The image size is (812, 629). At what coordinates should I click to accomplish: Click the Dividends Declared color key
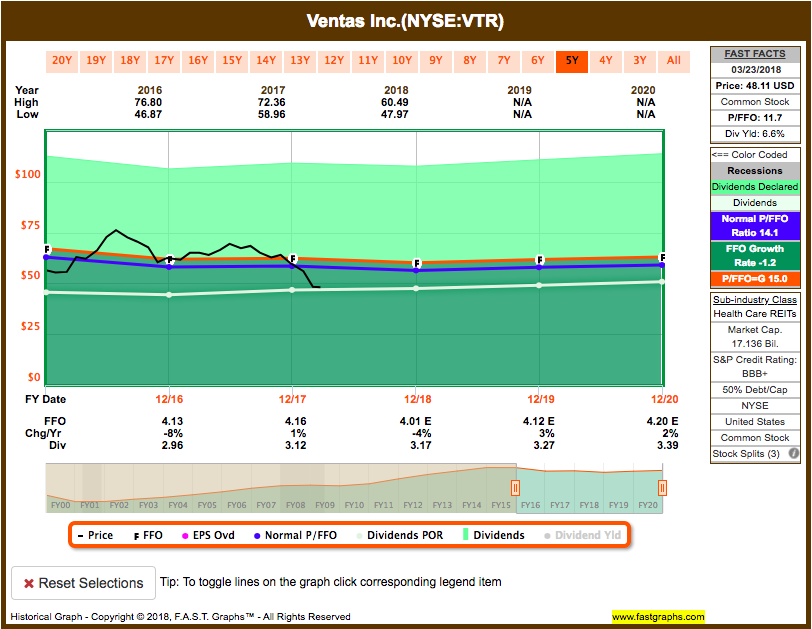pos(755,186)
